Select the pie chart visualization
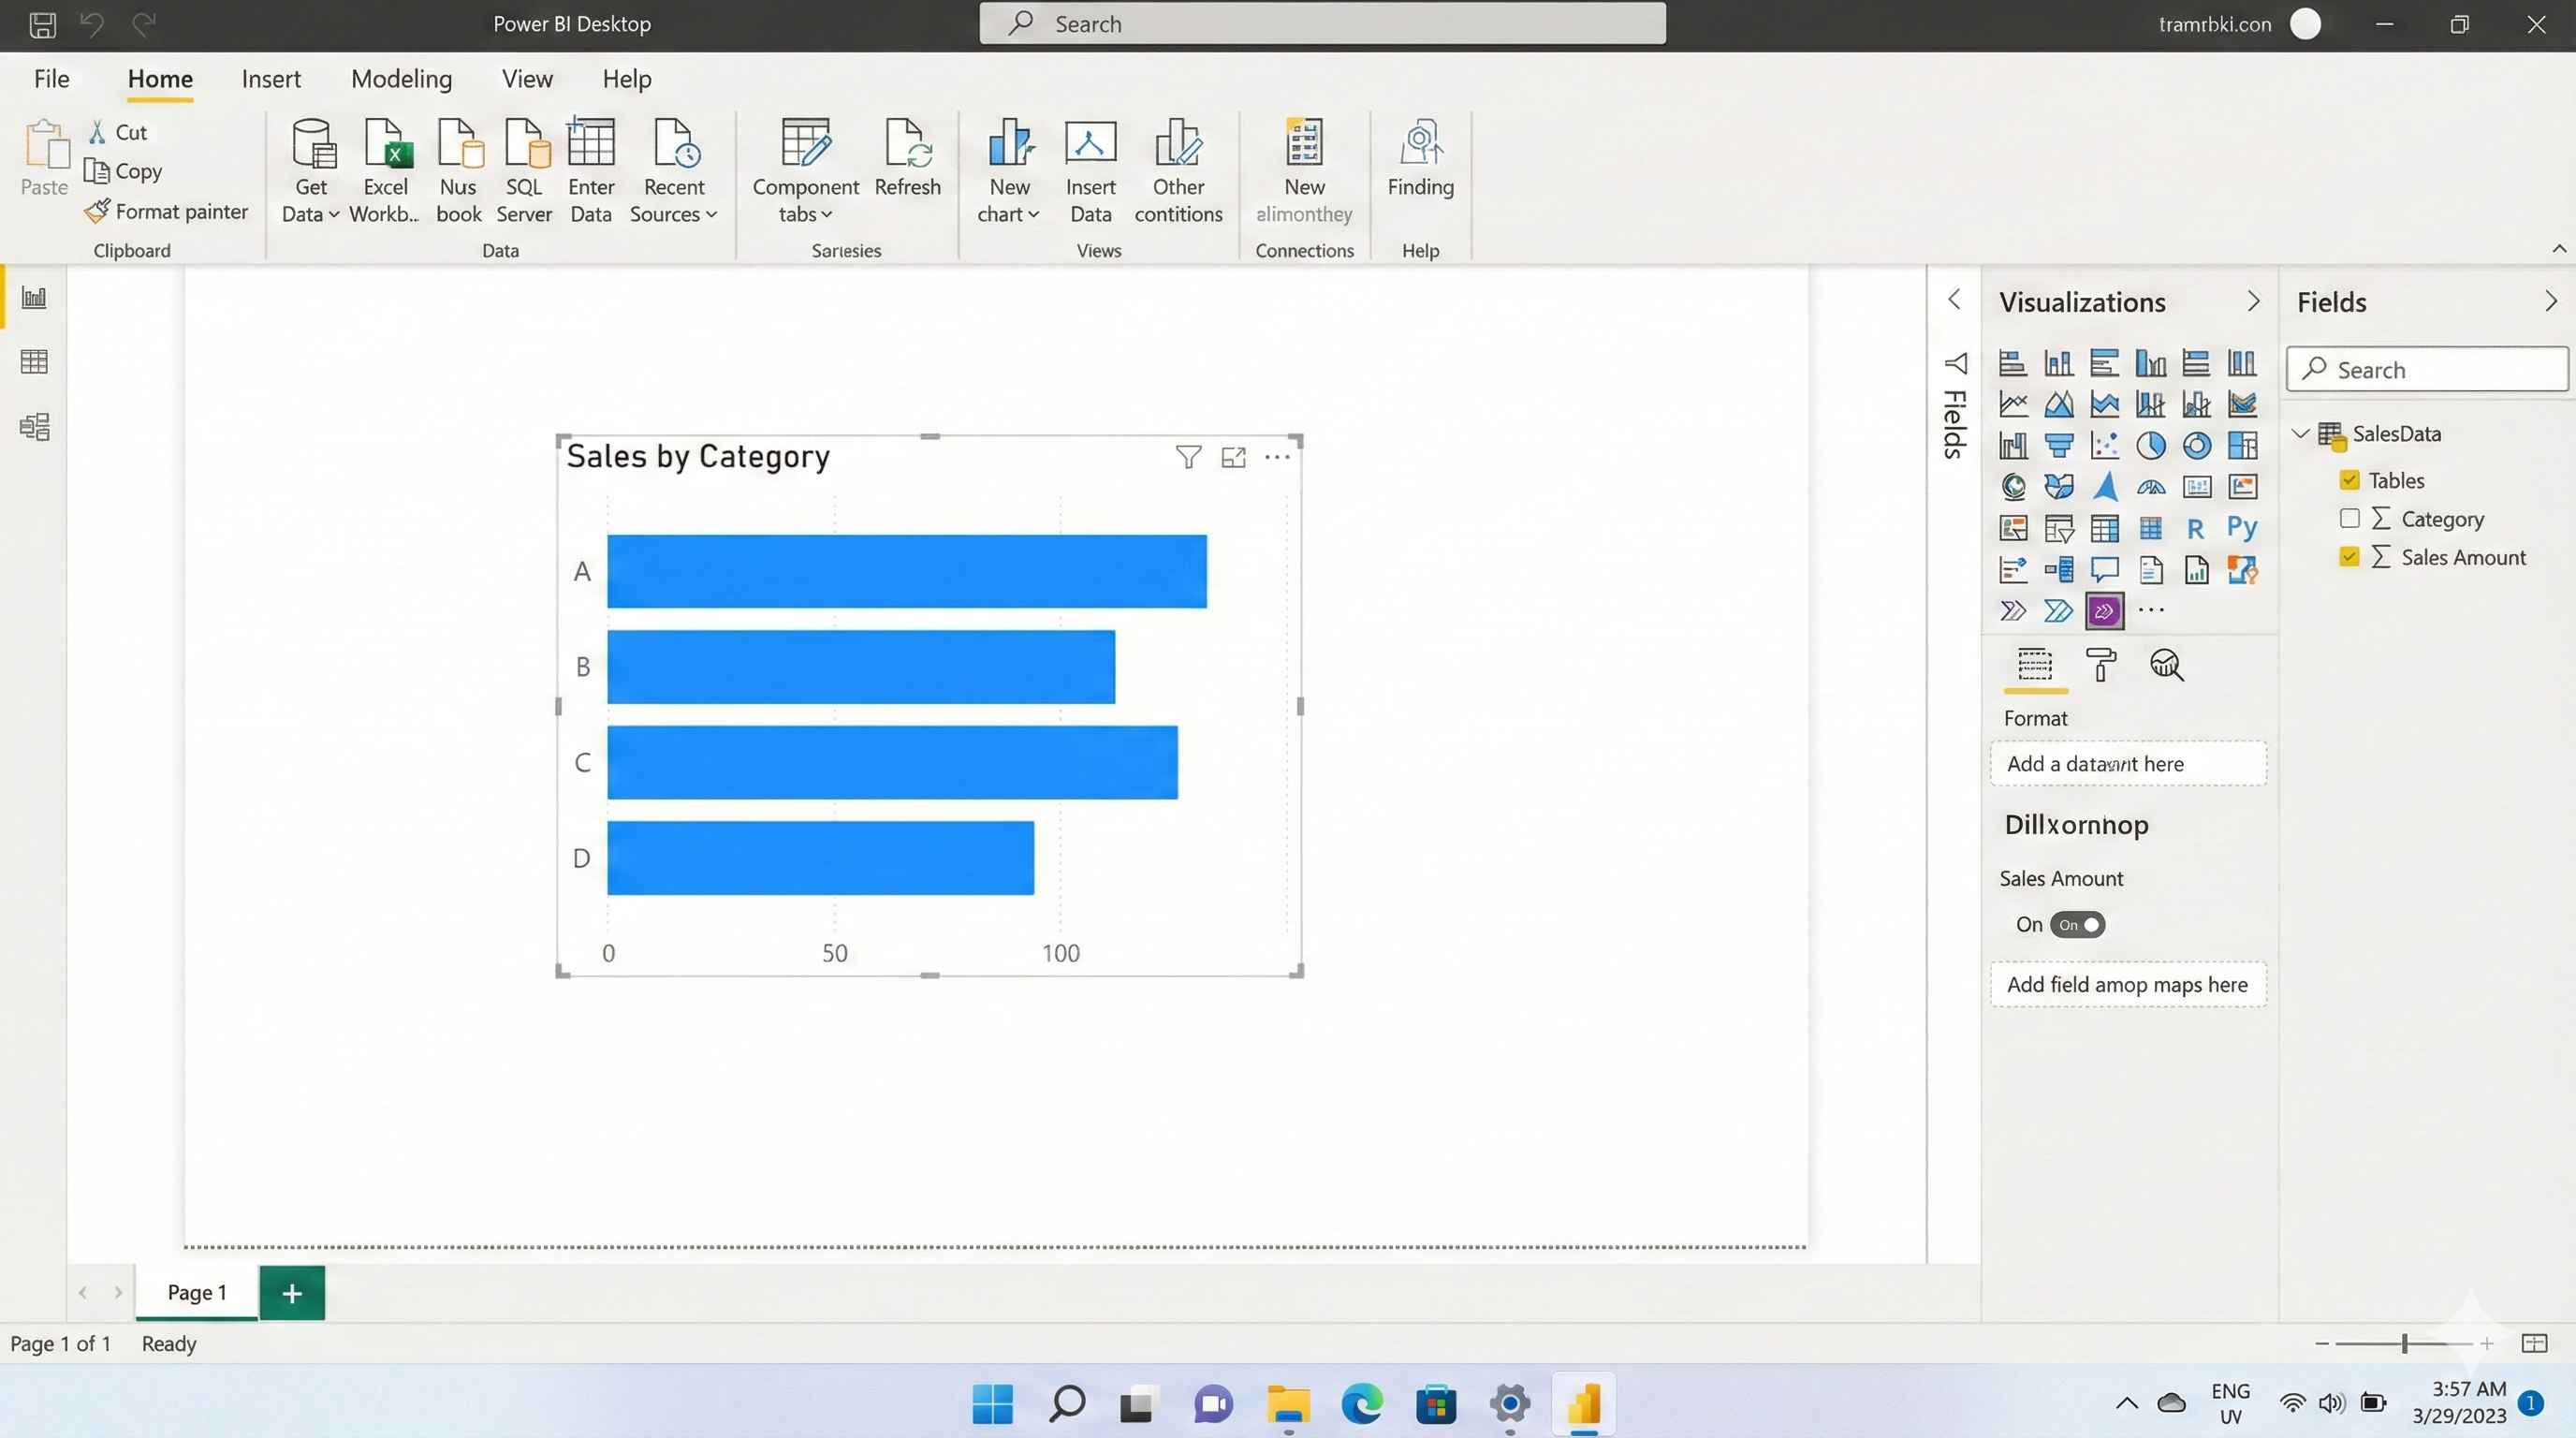Viewport: 2576px width, 1438px height. [x=2151, y=445]
